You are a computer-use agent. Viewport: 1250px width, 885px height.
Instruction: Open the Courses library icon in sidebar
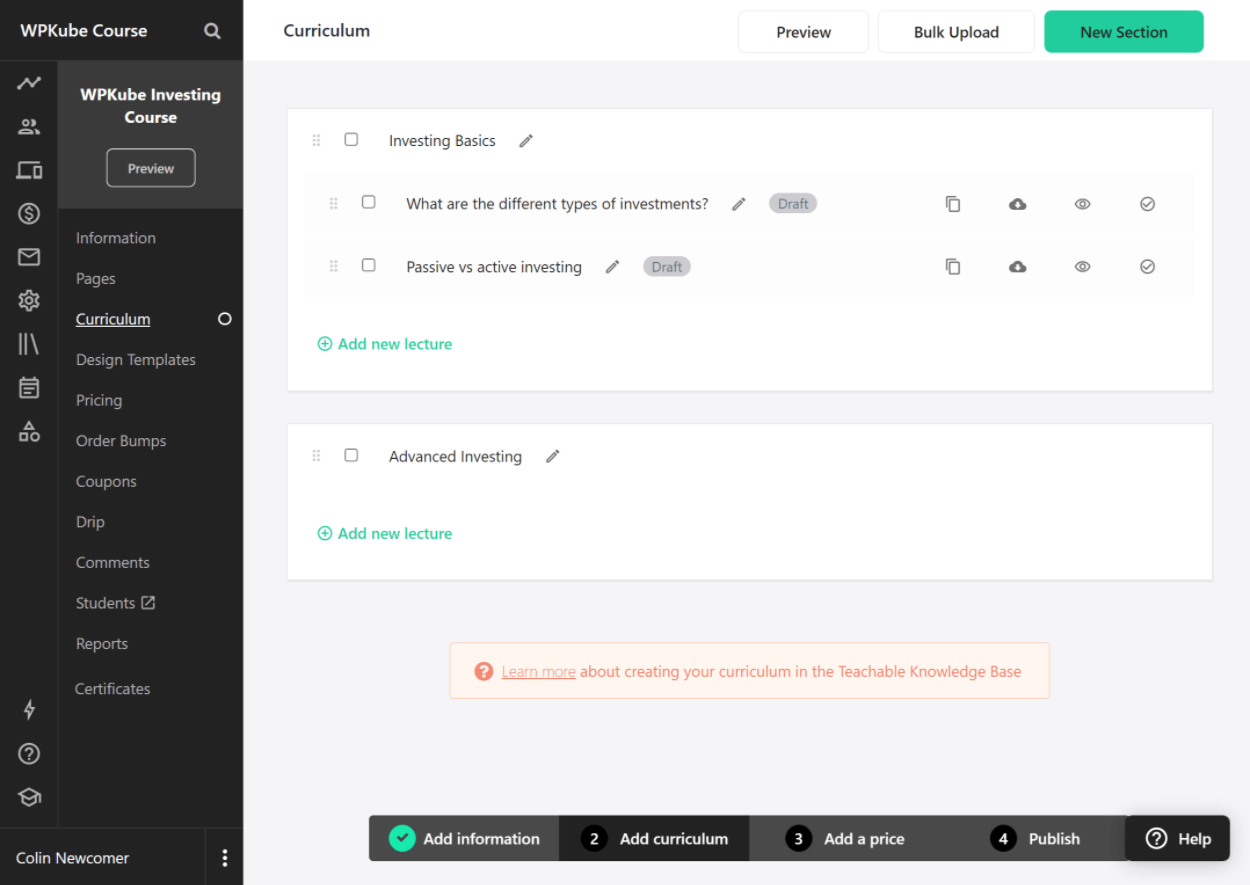pyautogui.click(x=29, y=344)
